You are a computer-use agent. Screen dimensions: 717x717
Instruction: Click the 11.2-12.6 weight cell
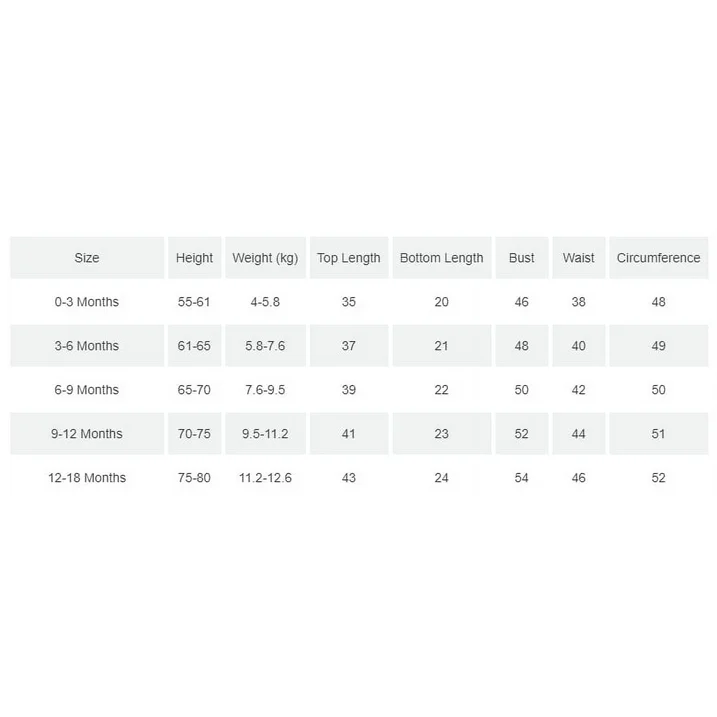265,478
